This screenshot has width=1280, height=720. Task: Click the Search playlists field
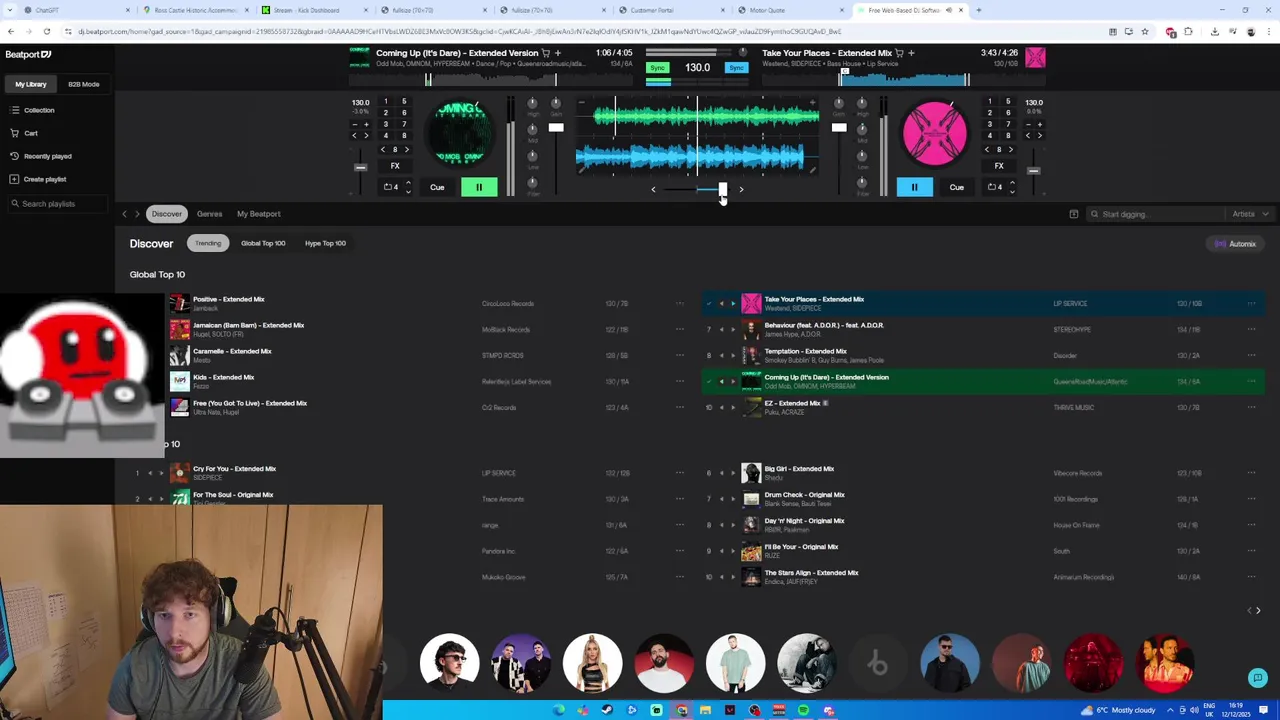point(56,204)
